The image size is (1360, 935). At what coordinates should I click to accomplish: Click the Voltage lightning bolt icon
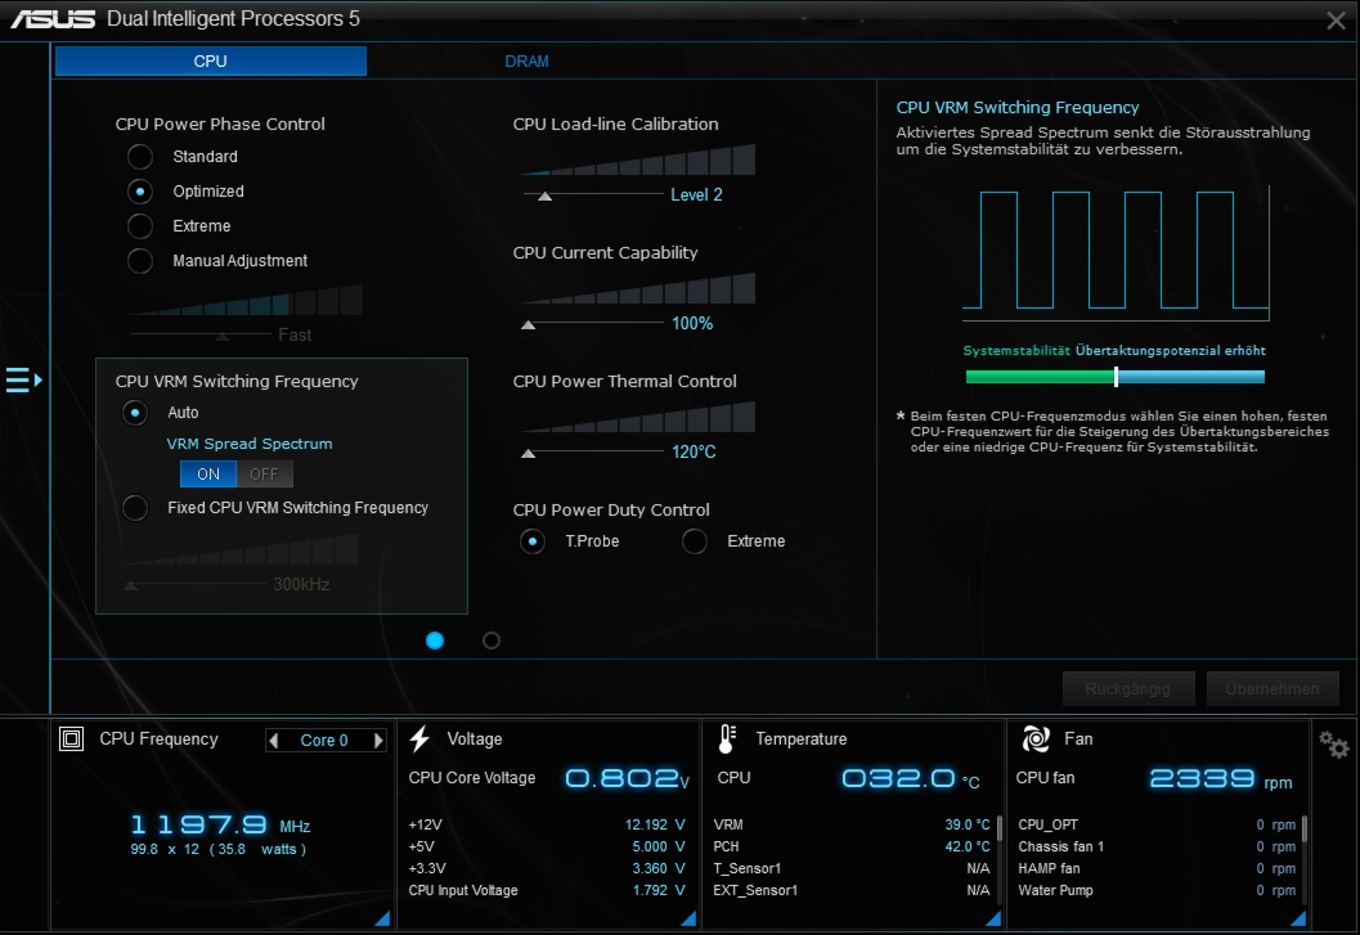click(420, 739)
